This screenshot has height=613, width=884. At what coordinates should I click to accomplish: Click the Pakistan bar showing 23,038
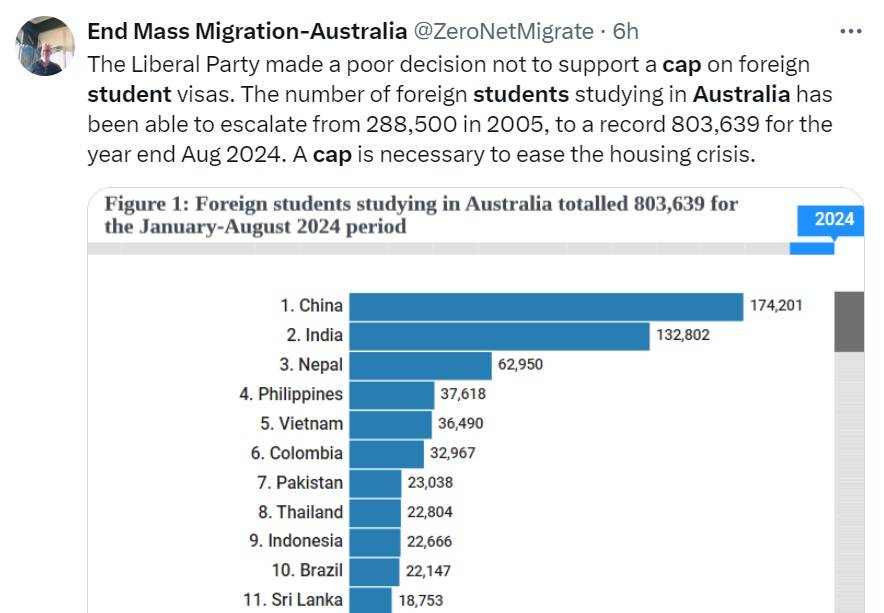[x=375, y=482]
